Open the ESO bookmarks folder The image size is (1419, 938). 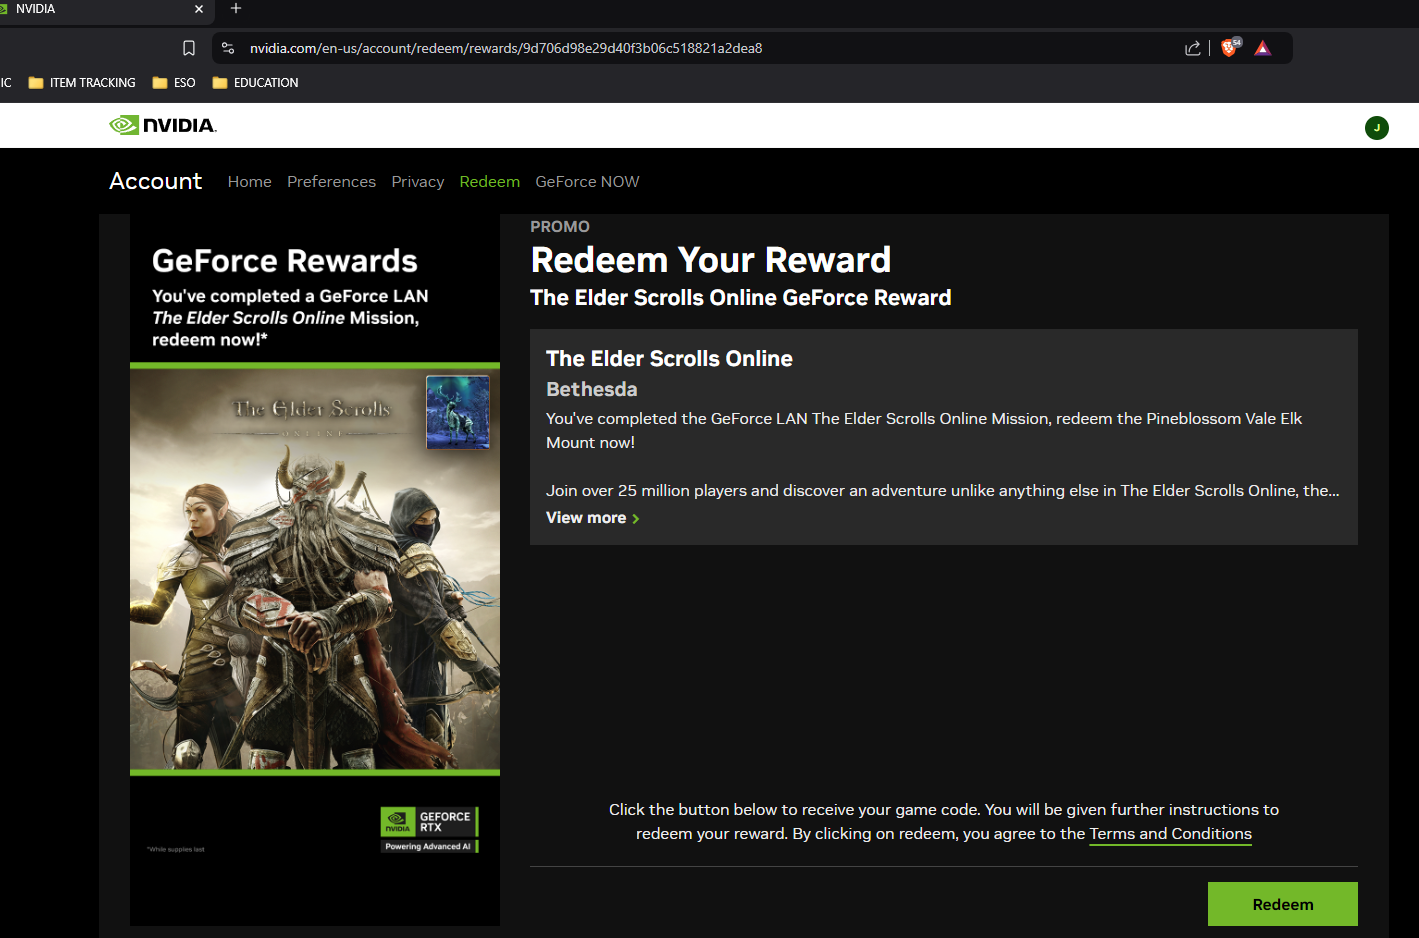pos(174,83)
